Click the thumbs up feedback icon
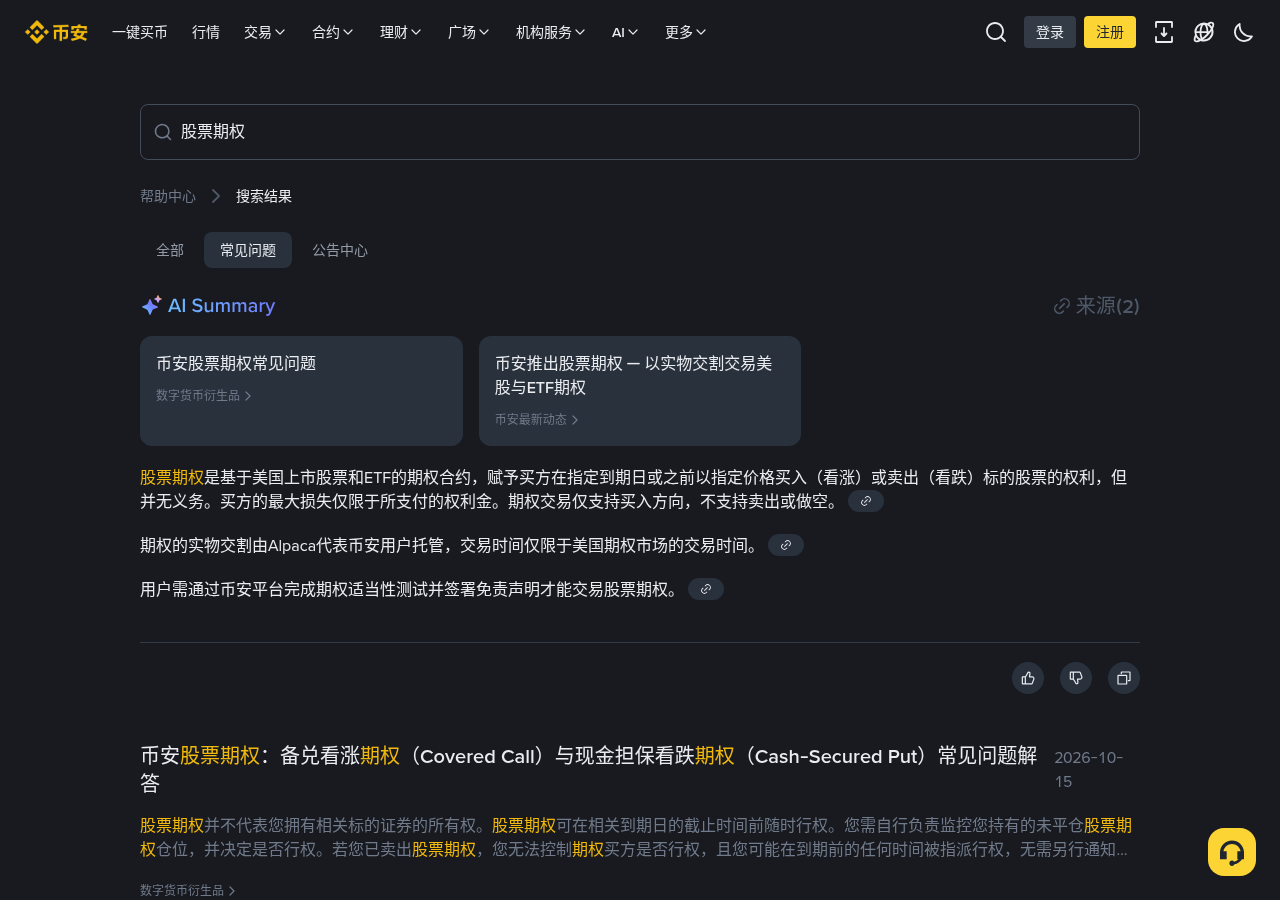1280x900 pixels. click(1028, 678)
